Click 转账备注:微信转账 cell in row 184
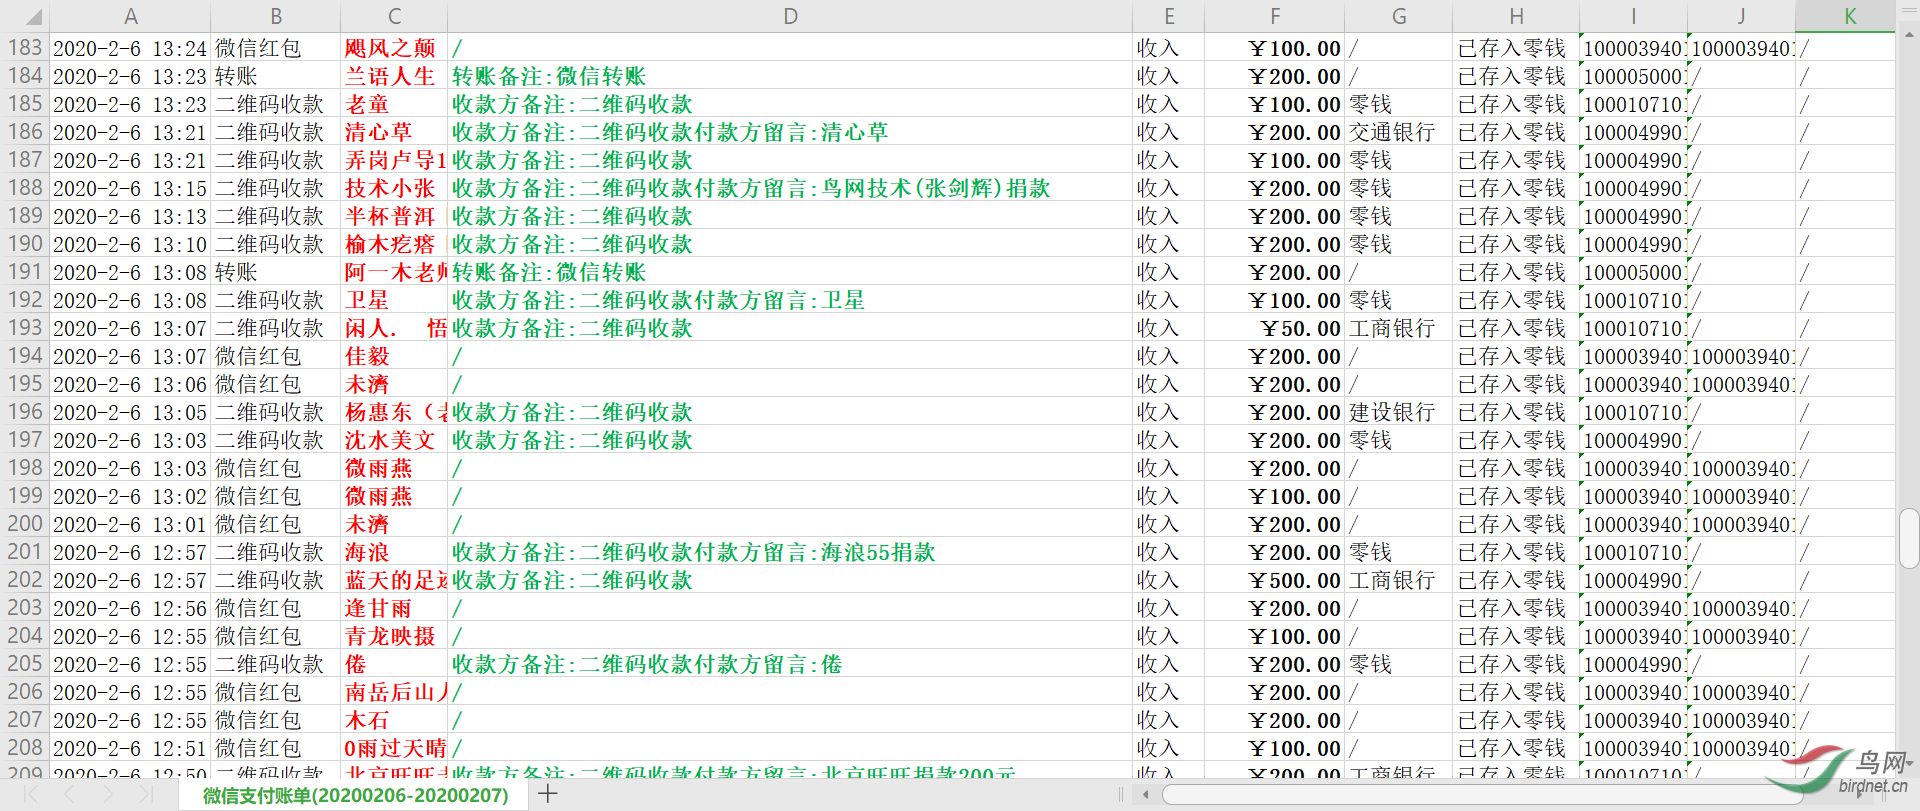 coord(790,76)
